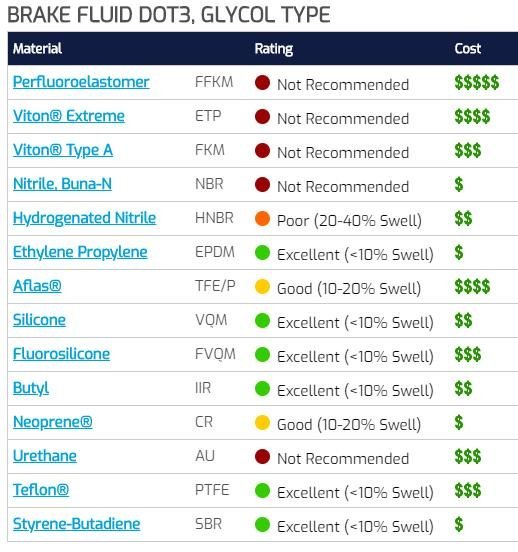Viewport: 518px width, 552px height.
Task: Open the Butyl material link
Action: 31,388
